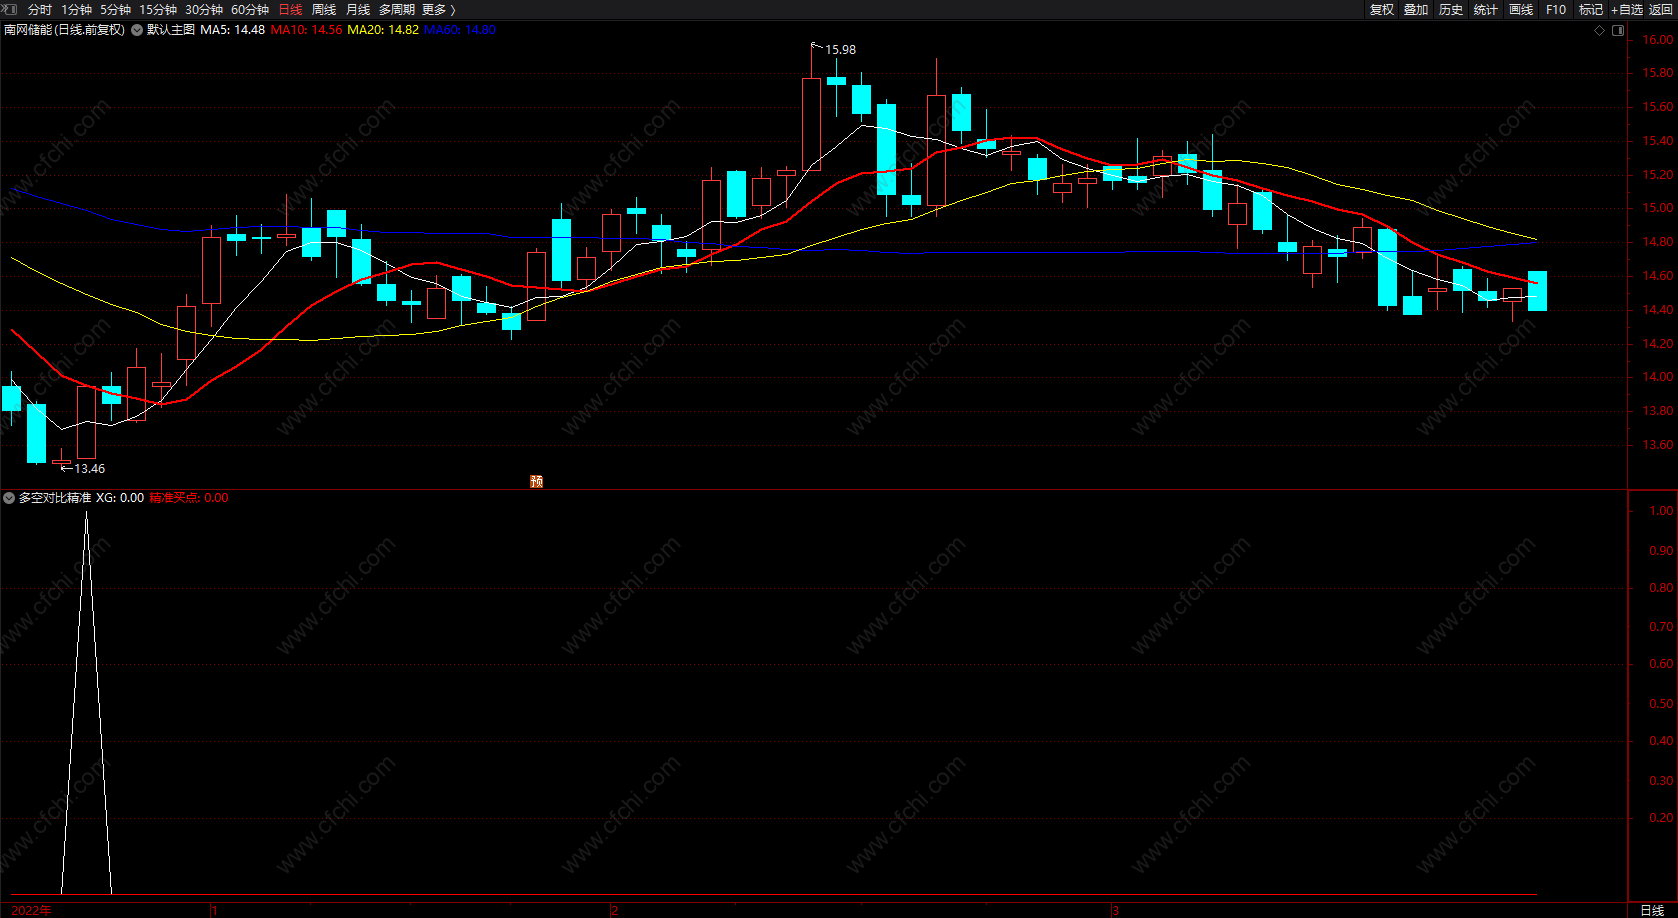1678x918 pixels.
Task: Open the 多周期 multi-period view
Action: point(397,10)
